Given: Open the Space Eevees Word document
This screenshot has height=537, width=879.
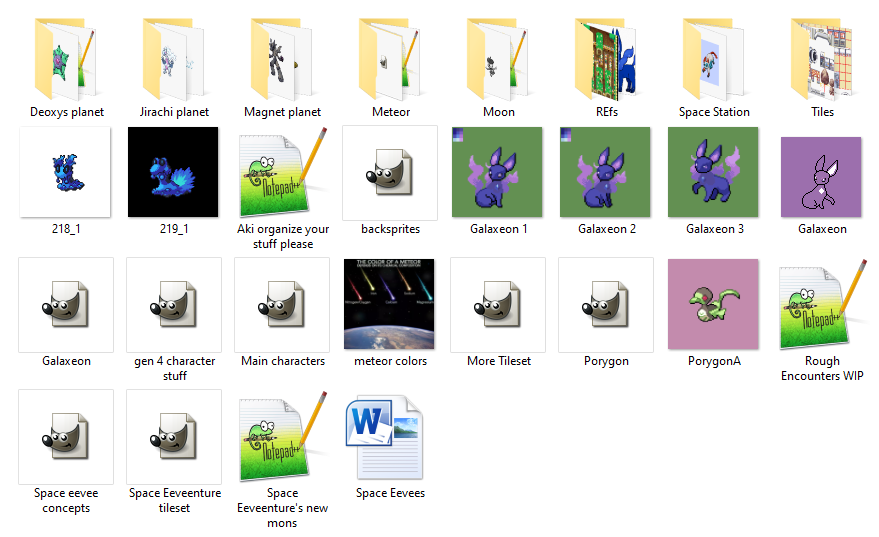Looking at the screenshot, I should click(390, 439).
